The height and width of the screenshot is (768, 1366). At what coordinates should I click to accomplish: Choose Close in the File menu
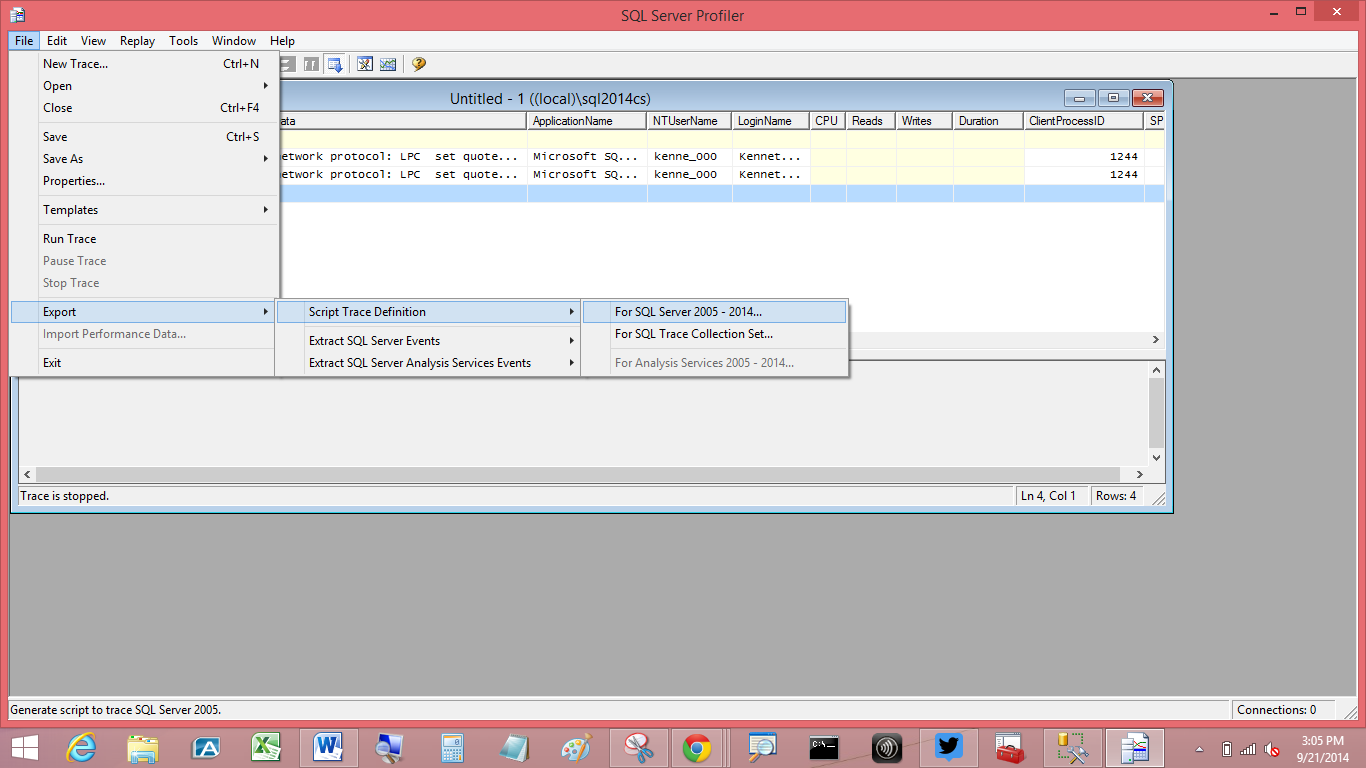[144, 108]
